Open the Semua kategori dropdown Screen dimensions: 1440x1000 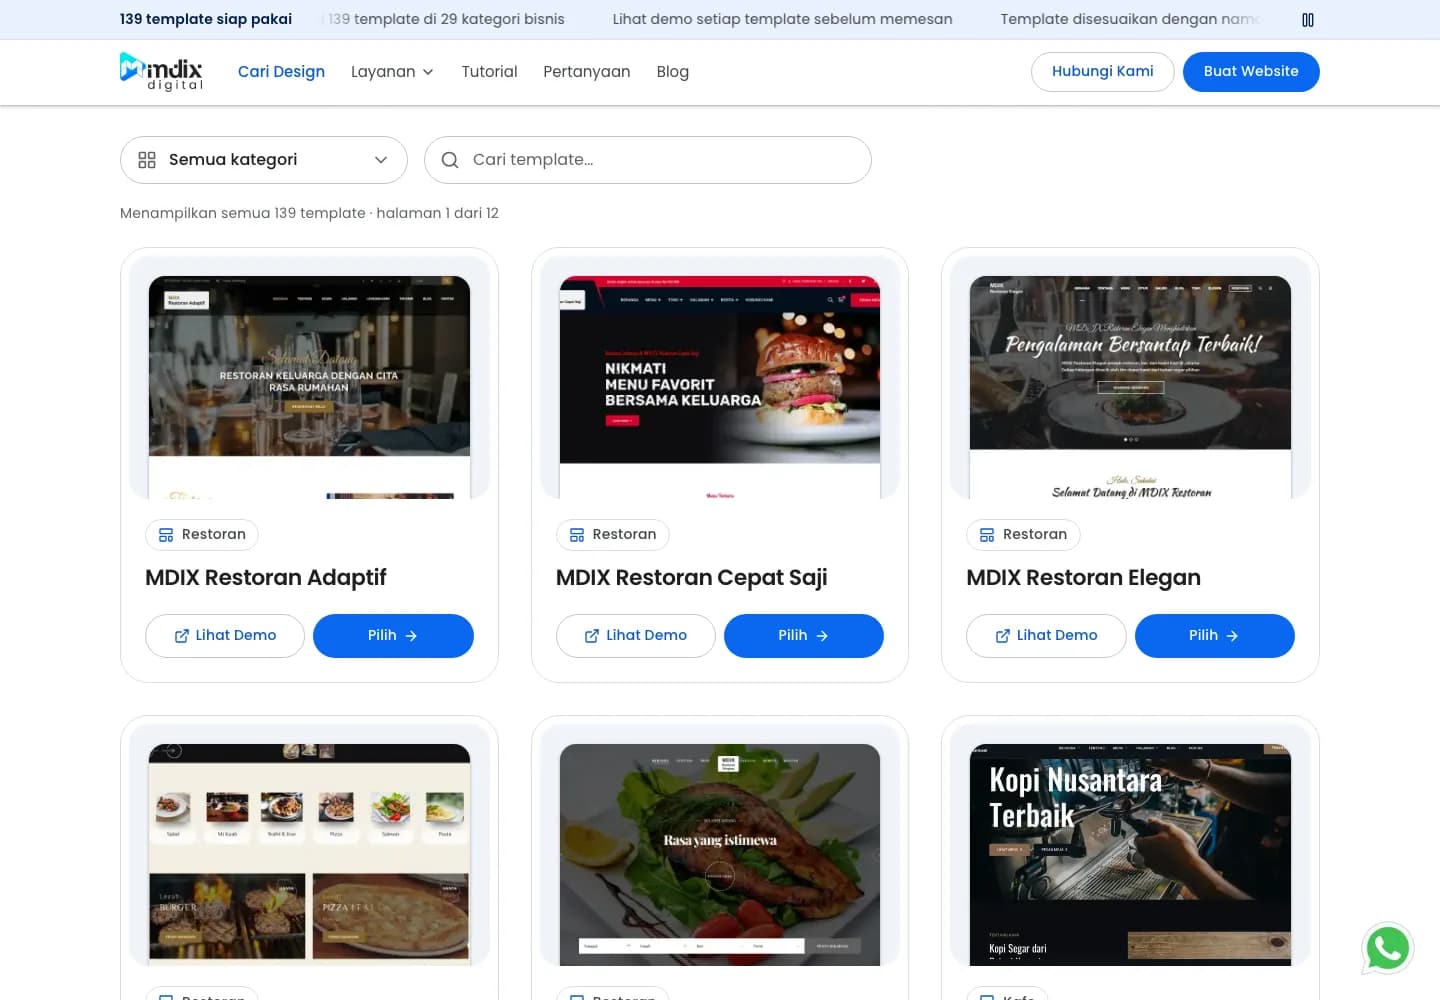pos(264,160)
